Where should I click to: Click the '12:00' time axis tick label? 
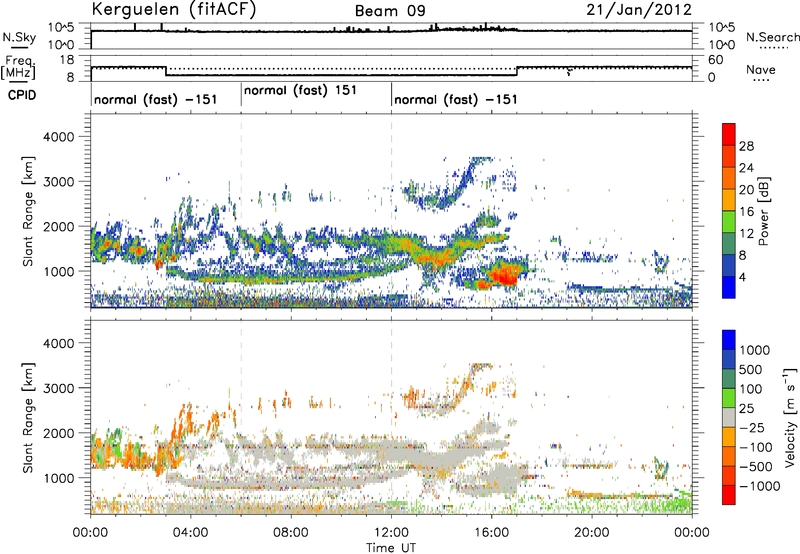(391, 533)
